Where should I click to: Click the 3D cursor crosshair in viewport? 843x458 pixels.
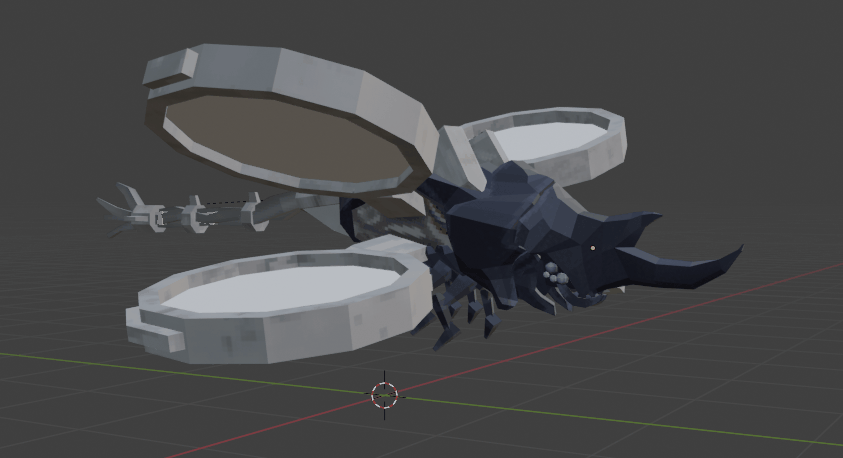384,395
